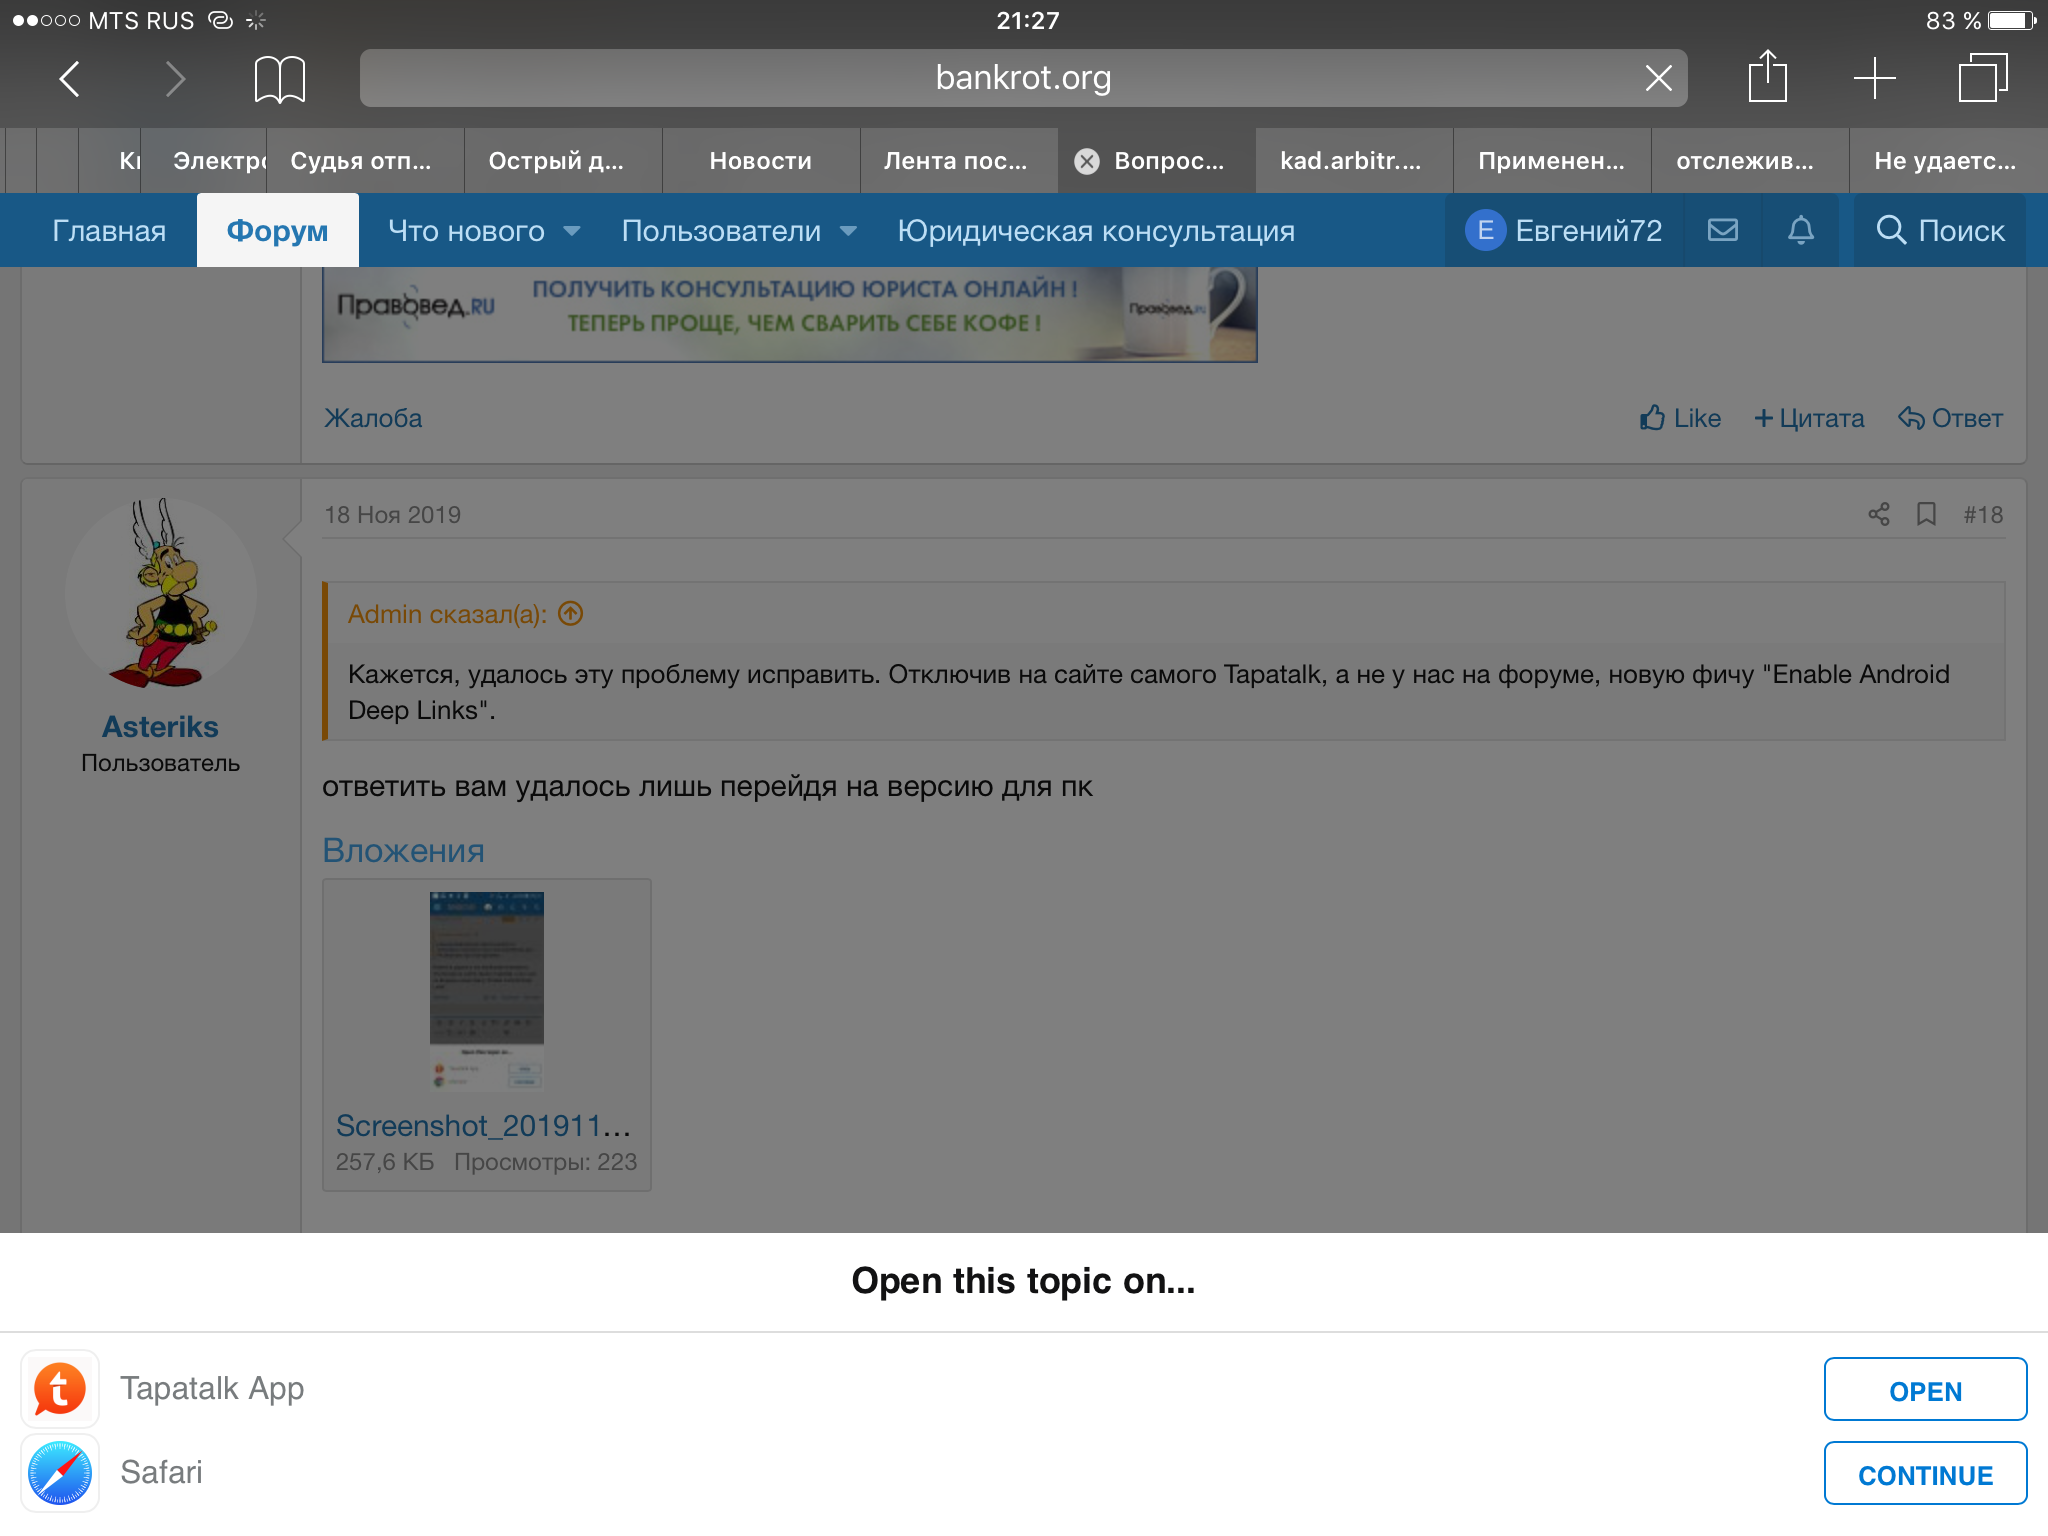Like the post above
2048x1536 pixels.
[1680, 418]
